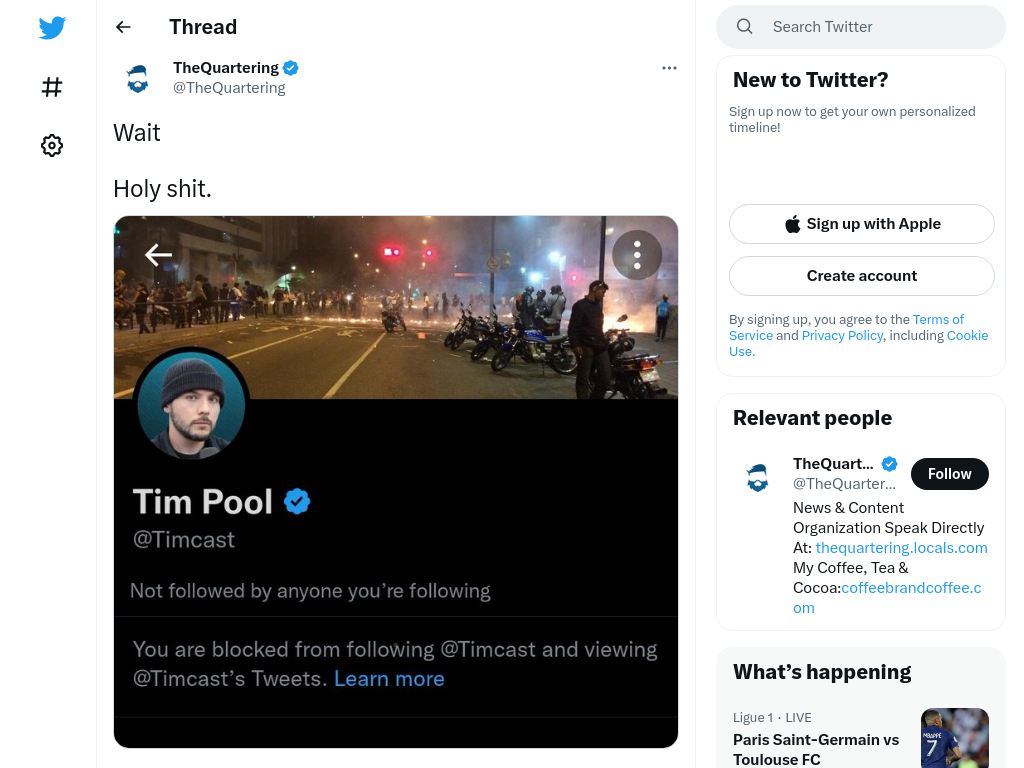
Task: Click the verified badge next to TheQuartering
Action: (x=291, y=68)
